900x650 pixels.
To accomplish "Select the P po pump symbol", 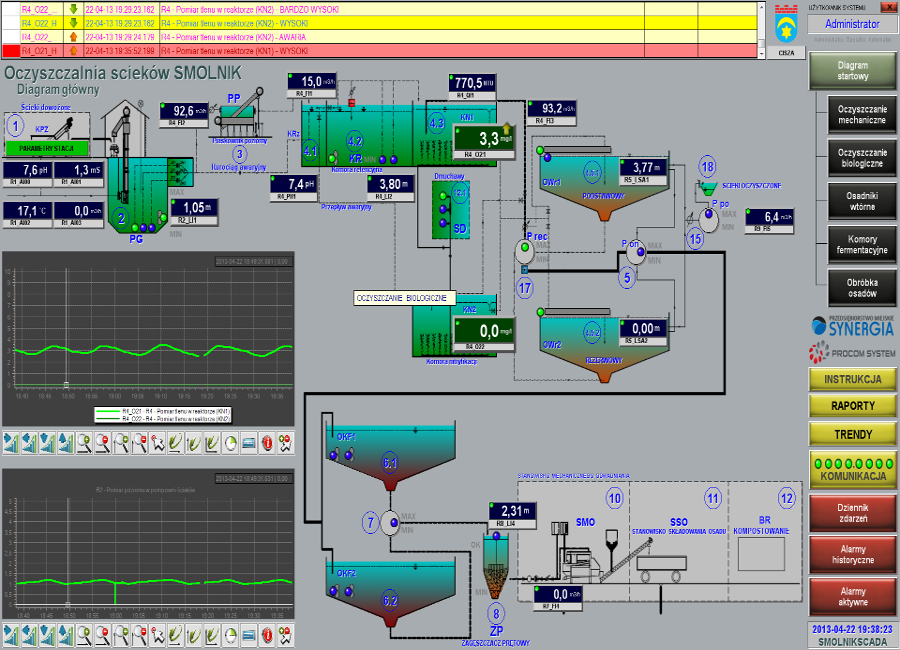I will (708, 220).
